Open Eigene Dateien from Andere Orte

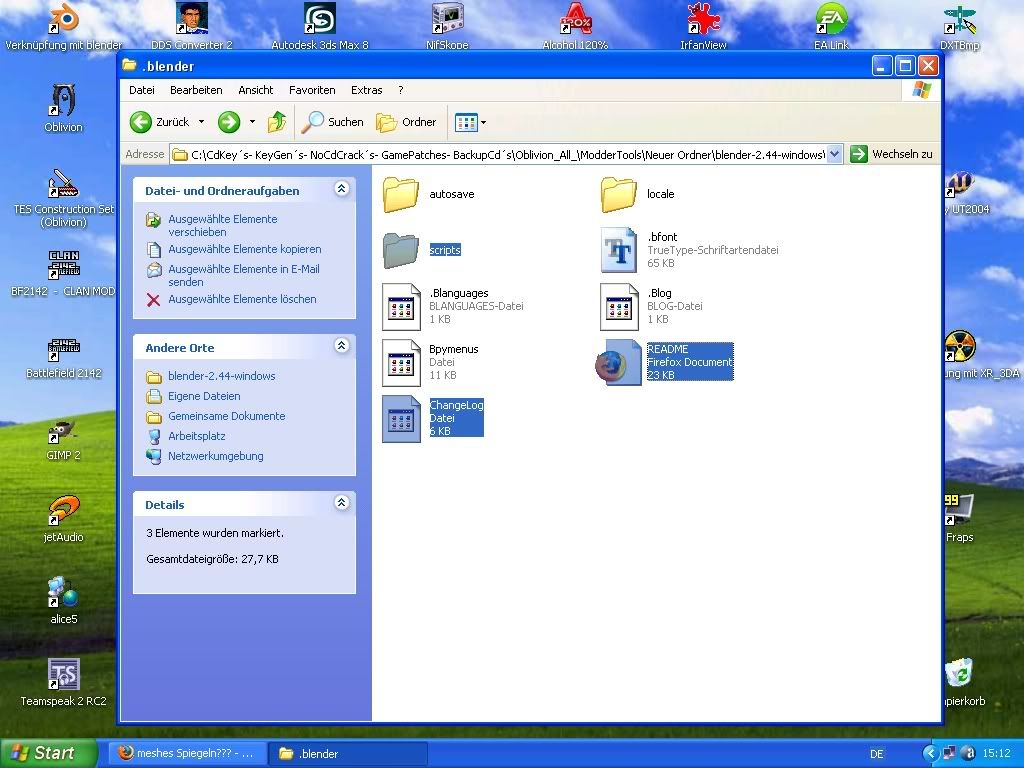point(204,396)
